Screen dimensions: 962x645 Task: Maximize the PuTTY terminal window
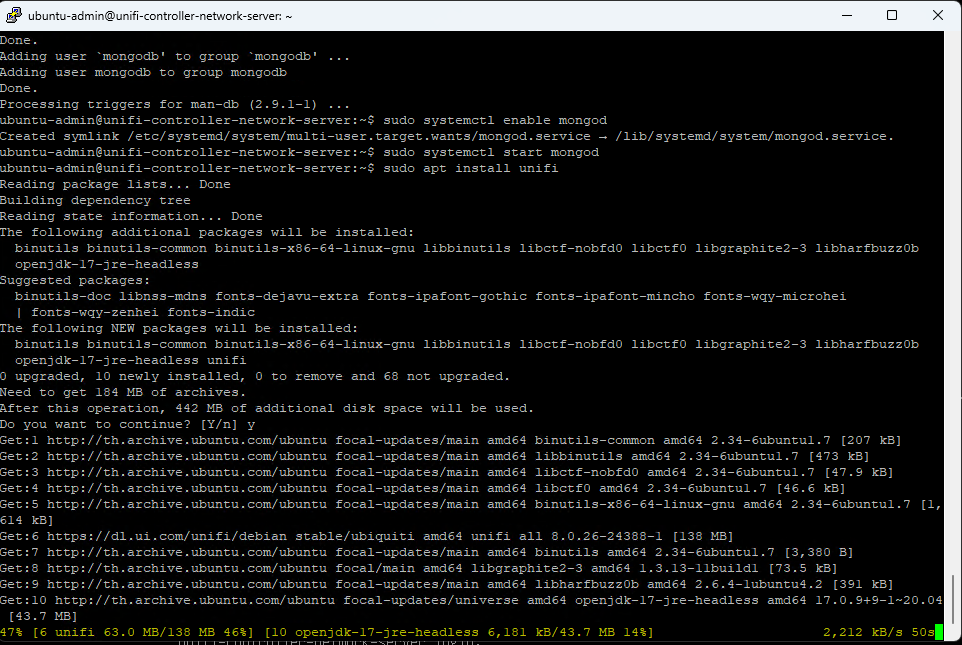coord(892,15)
